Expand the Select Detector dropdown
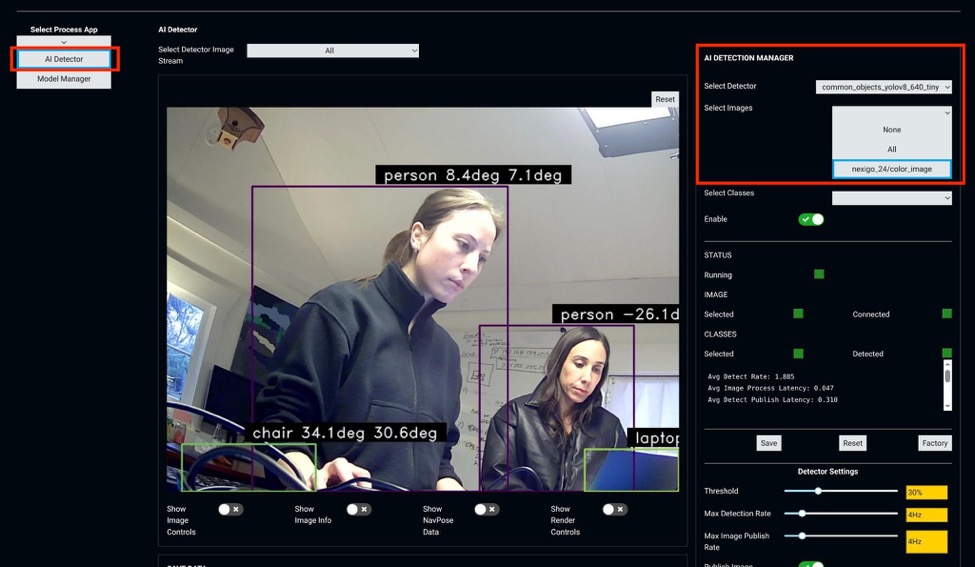The image size is (975, 567). point(883,87)
